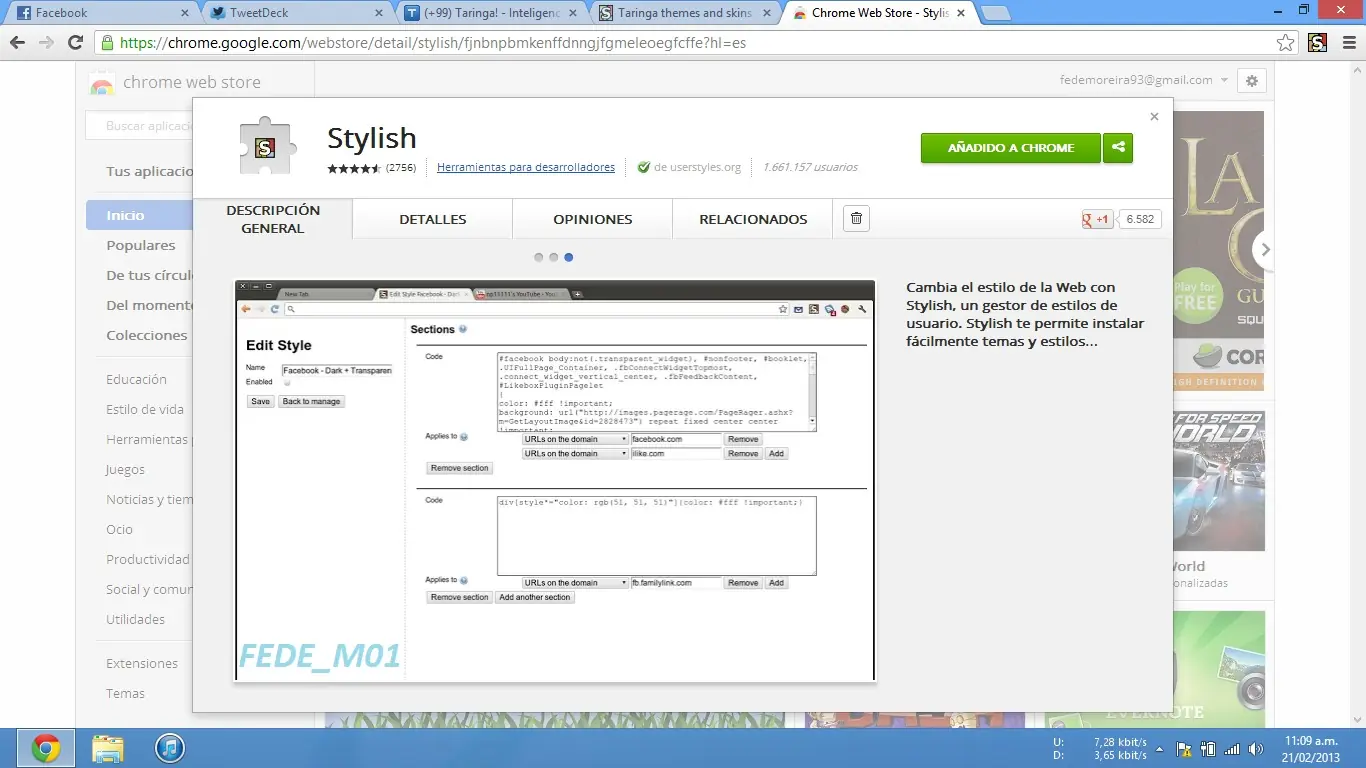Reload the current page

pos(75,43)
